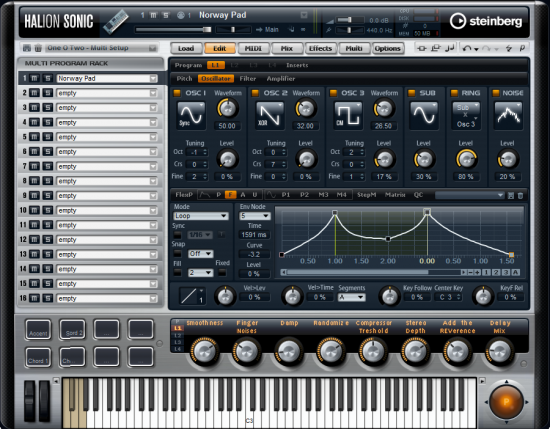550x429 pixels.
Task: Click the delete multi-program trash icon
Action: pos(38,48)
